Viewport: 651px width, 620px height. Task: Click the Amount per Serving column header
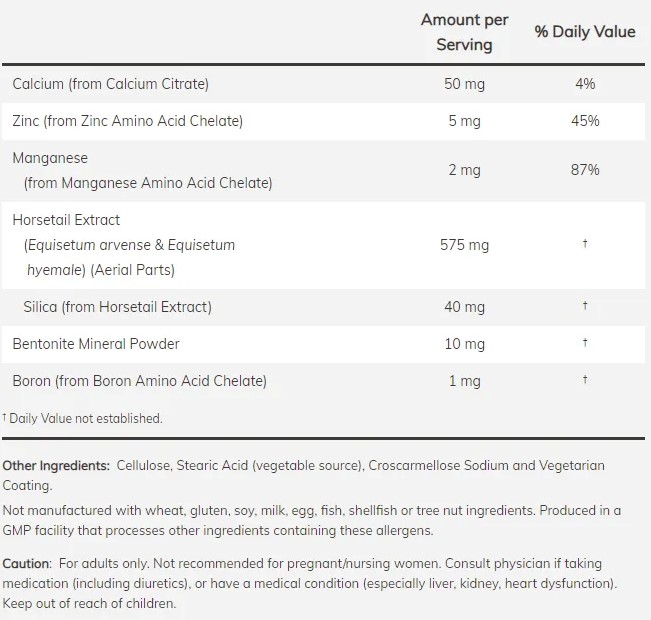tap(464, 32)
